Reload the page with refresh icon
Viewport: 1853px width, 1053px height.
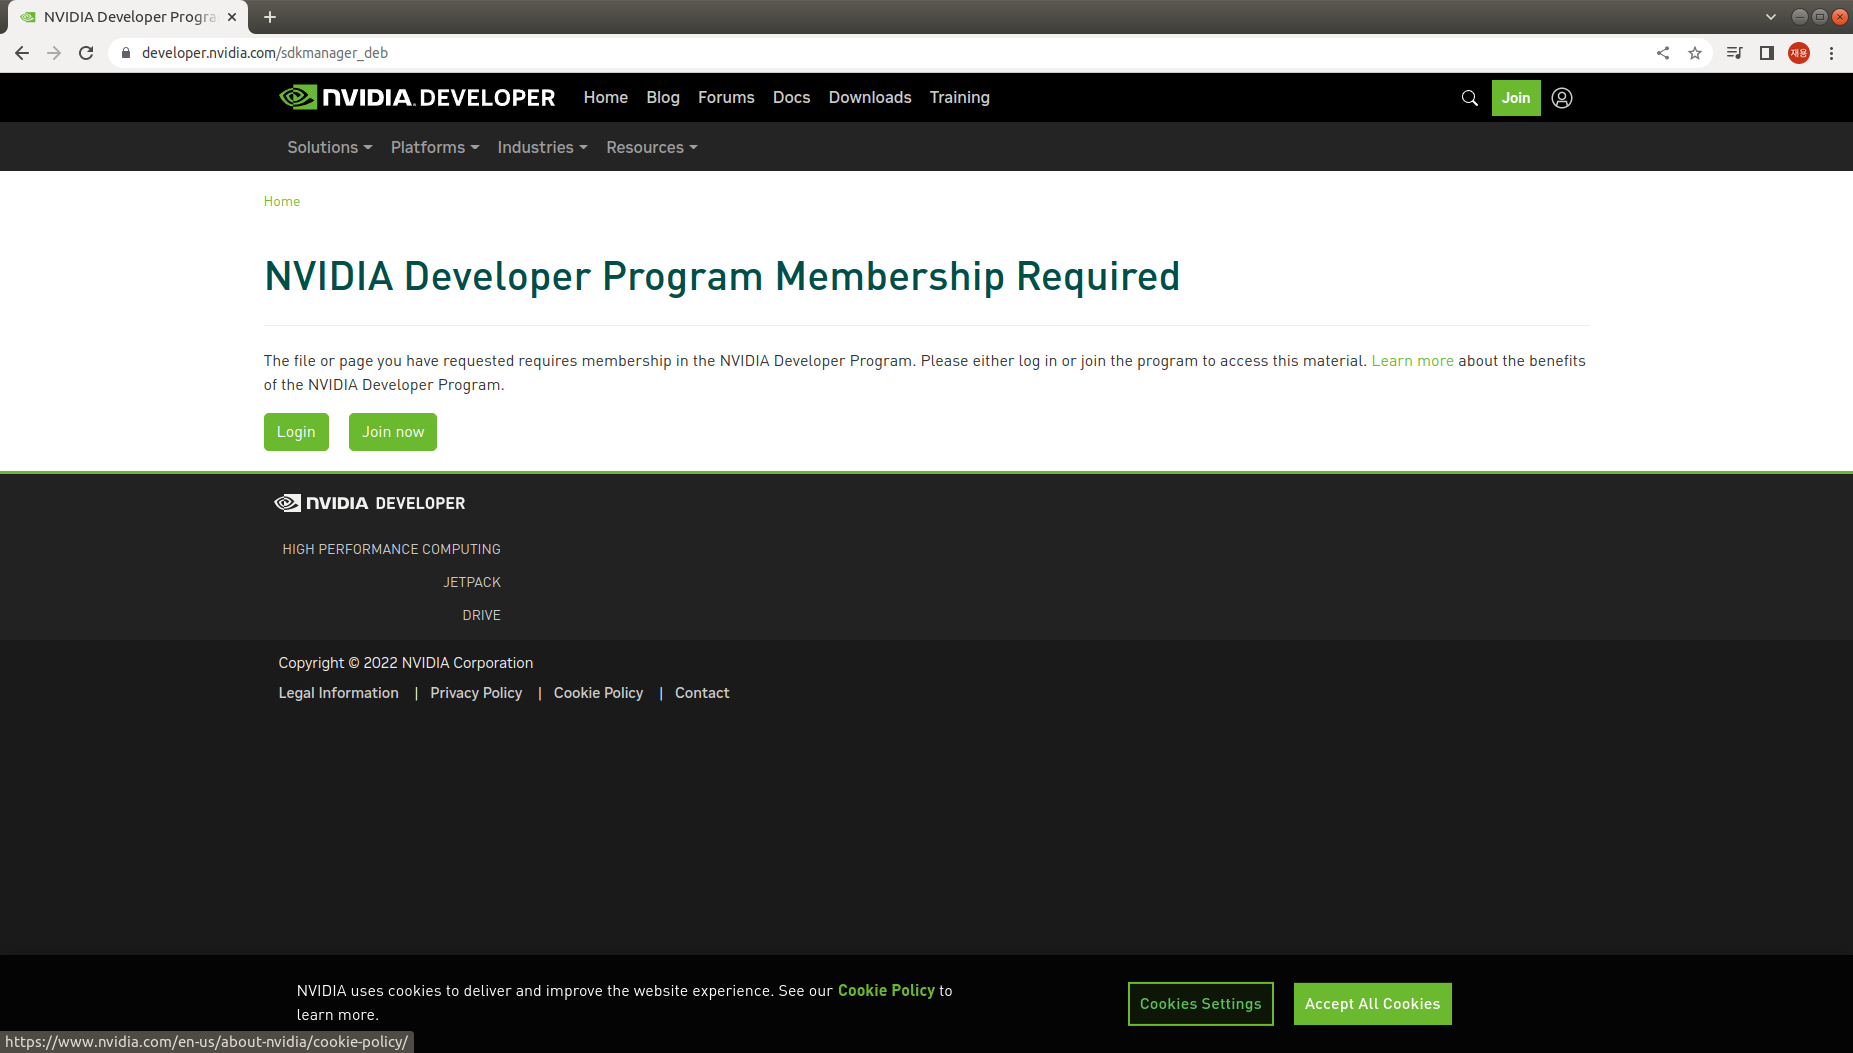pos(86,53)
